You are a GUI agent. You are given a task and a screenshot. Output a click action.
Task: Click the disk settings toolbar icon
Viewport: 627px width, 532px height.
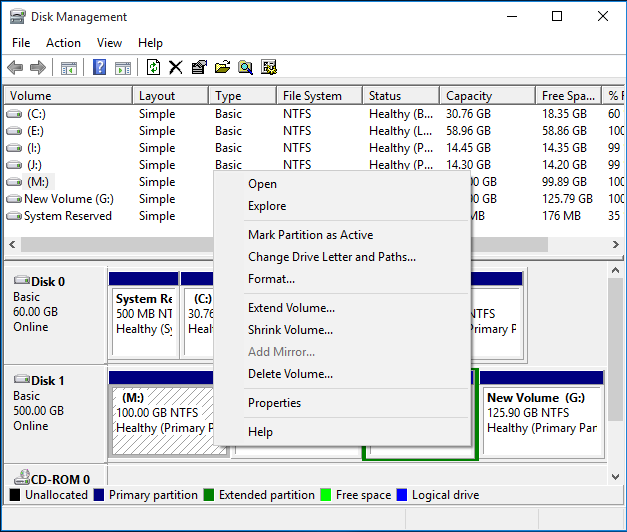point(269,67)
